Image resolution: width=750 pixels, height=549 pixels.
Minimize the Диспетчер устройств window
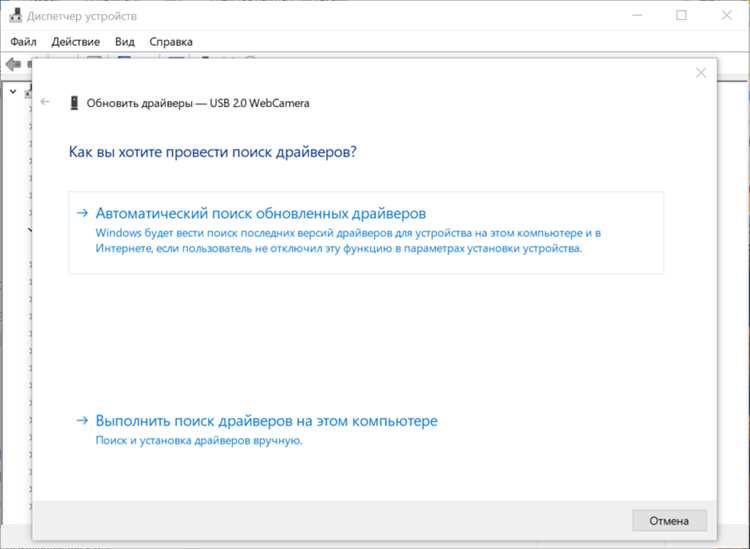(x=636, y=16)
